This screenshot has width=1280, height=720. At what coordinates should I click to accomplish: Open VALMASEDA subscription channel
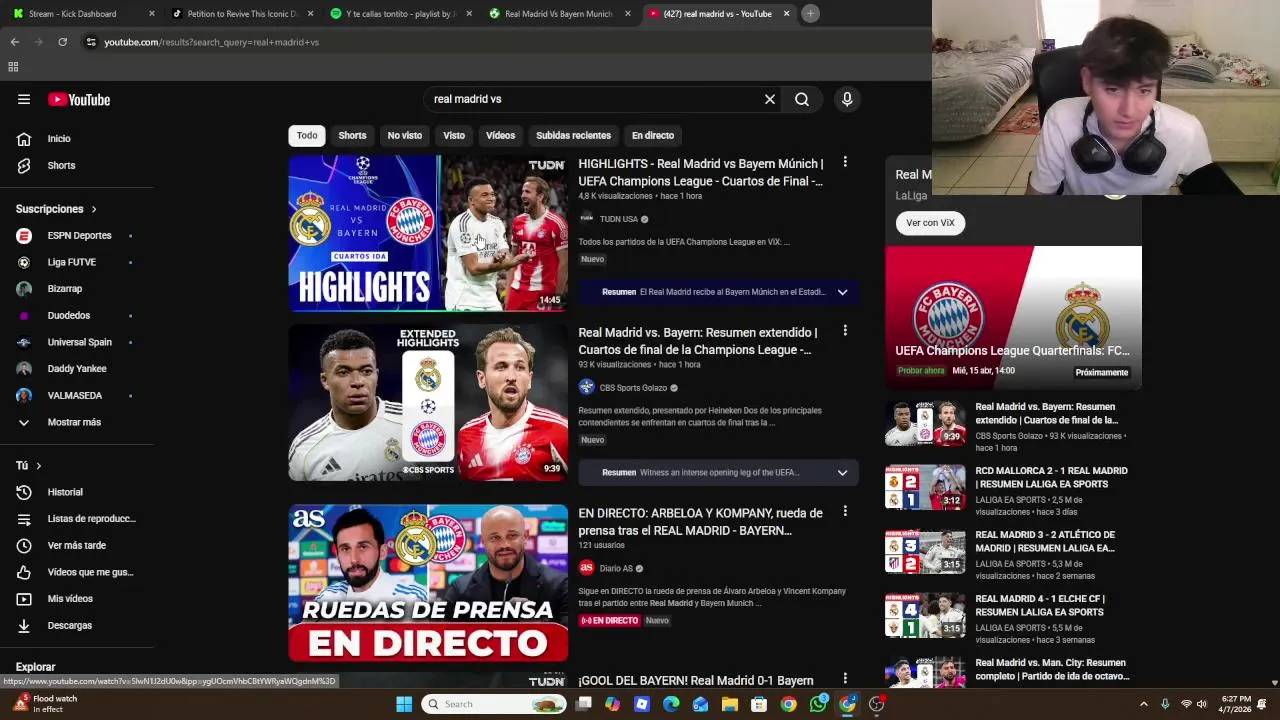click(x=76, y=395)
